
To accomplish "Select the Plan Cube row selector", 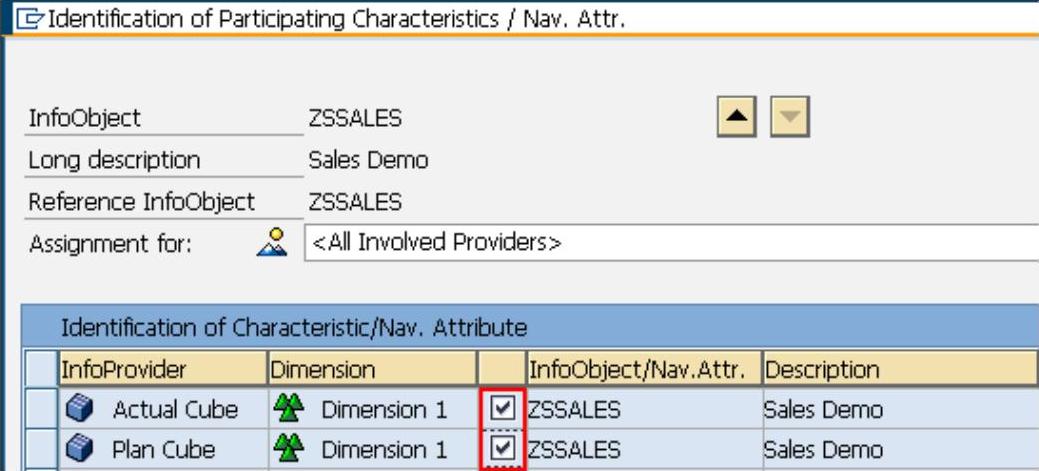I will click(x=40, y=449).
